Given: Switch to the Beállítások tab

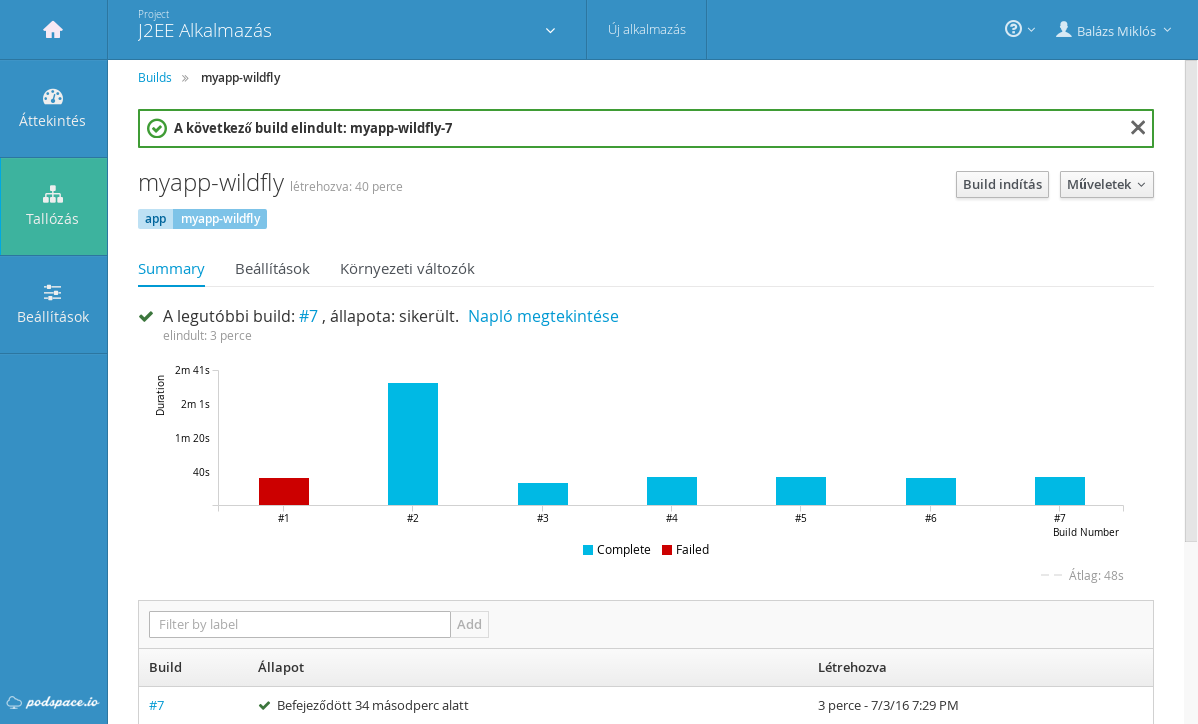Looking at the screenshot, I should [x=272, y=269].
